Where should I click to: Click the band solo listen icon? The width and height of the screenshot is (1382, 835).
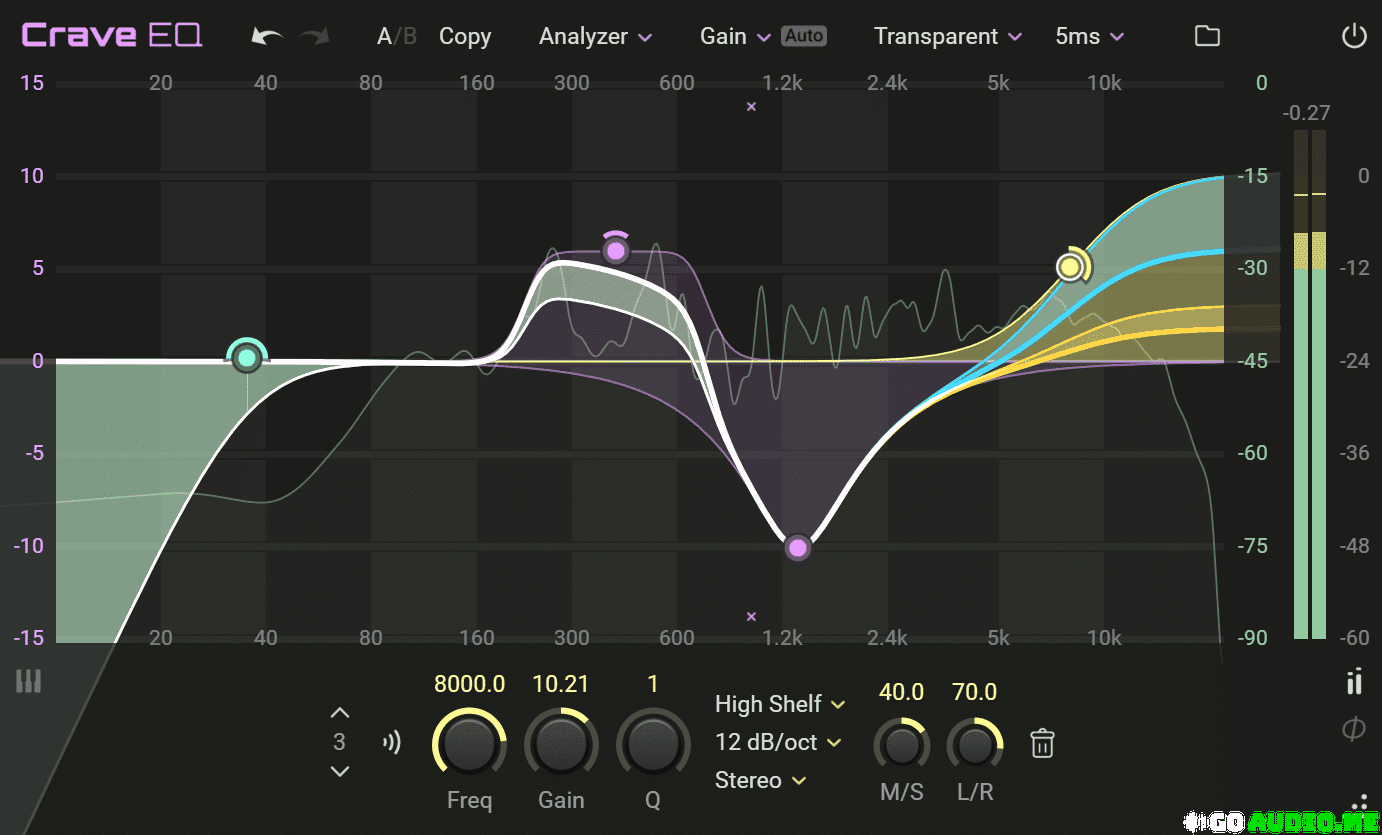392,742
